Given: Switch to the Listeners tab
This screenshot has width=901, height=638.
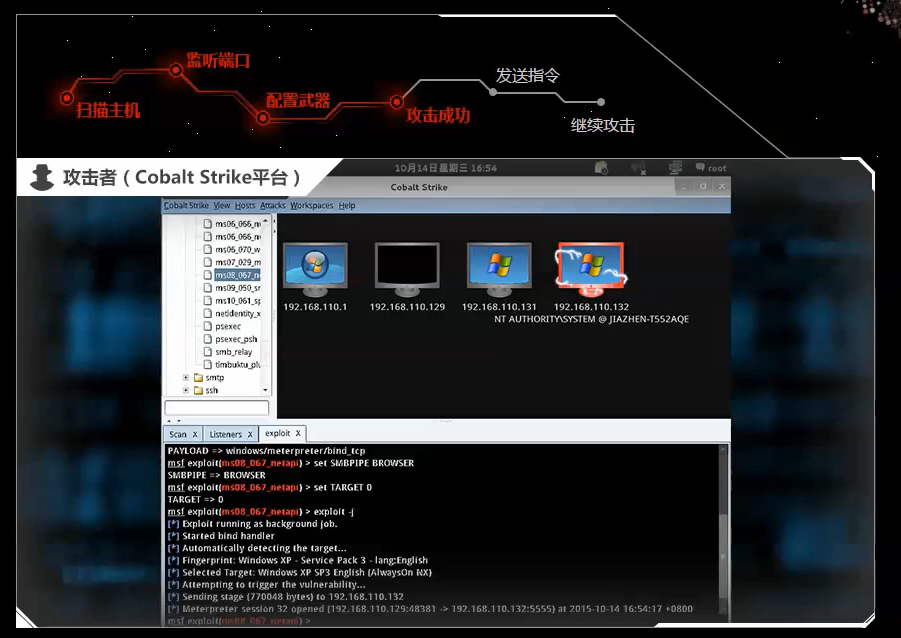Looking at the screenshot, I should (225, 435).
